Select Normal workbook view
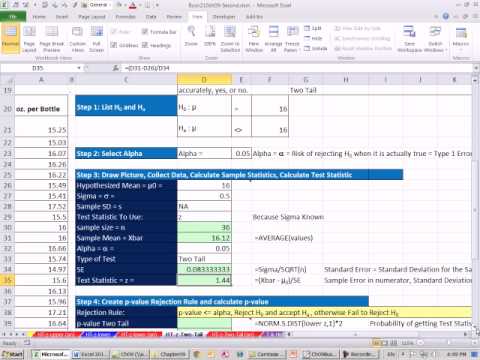 pos(10,39)
